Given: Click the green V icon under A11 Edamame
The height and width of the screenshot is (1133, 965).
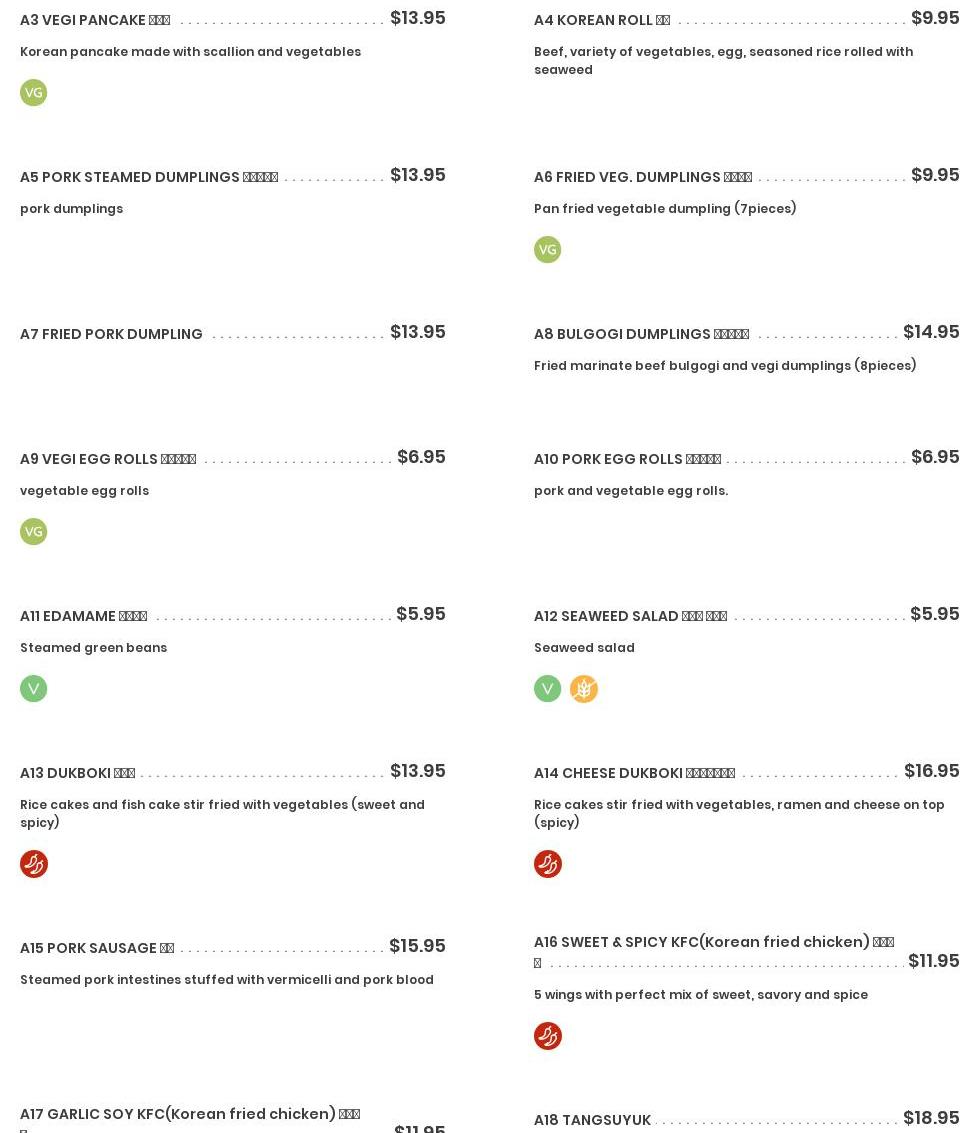Looking at the screenshot, I should point(33,689).
